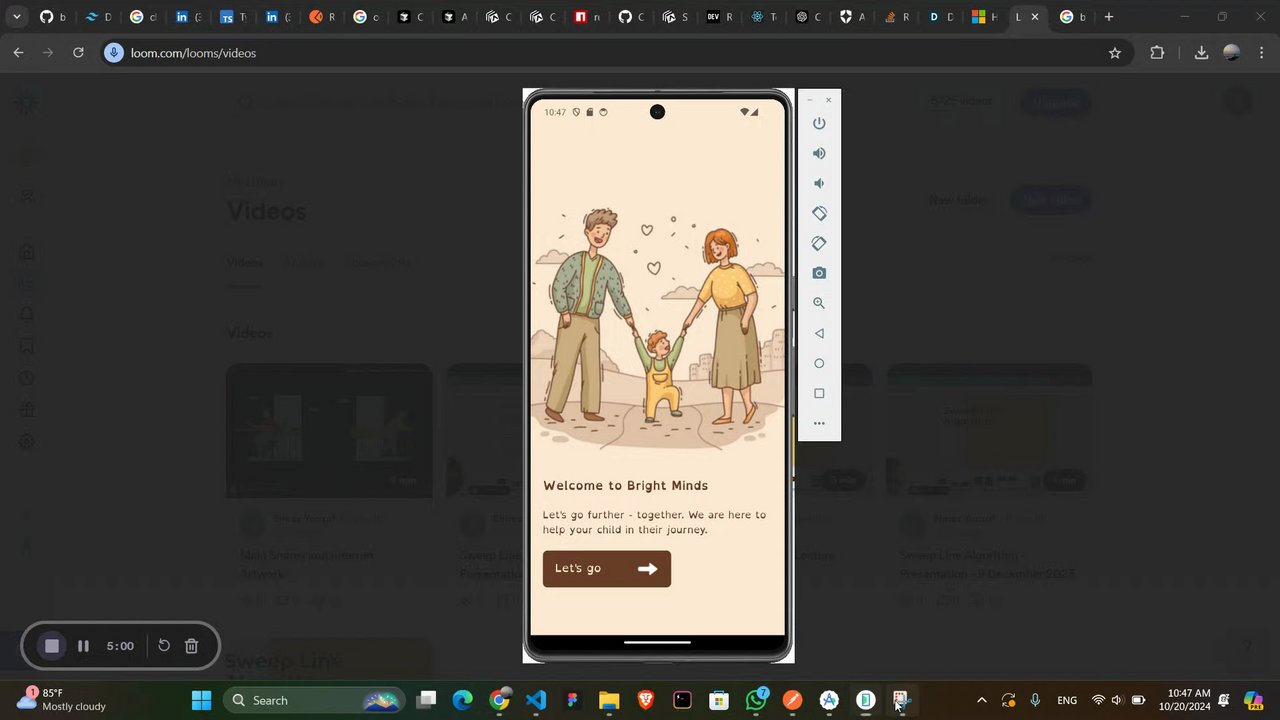
Task: Click the family illustration in the app
Action: [x=657, y=327]
